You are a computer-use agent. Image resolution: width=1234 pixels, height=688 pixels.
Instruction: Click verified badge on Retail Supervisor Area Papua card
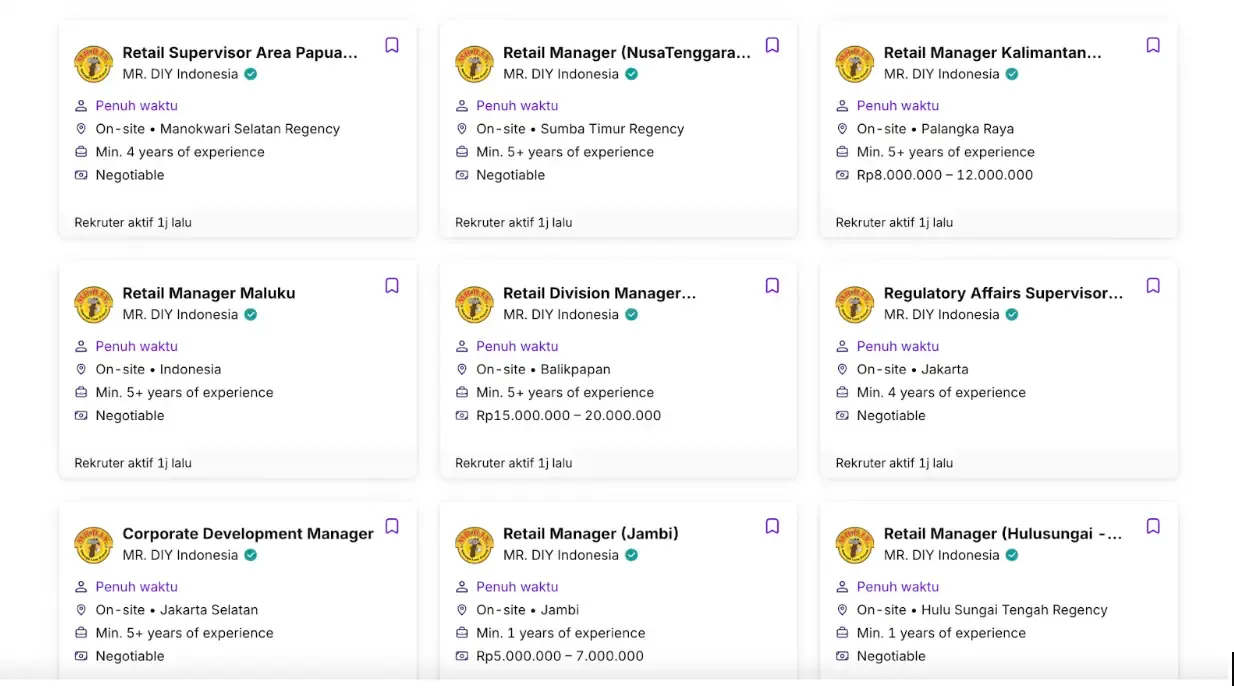tap(251, 74)
